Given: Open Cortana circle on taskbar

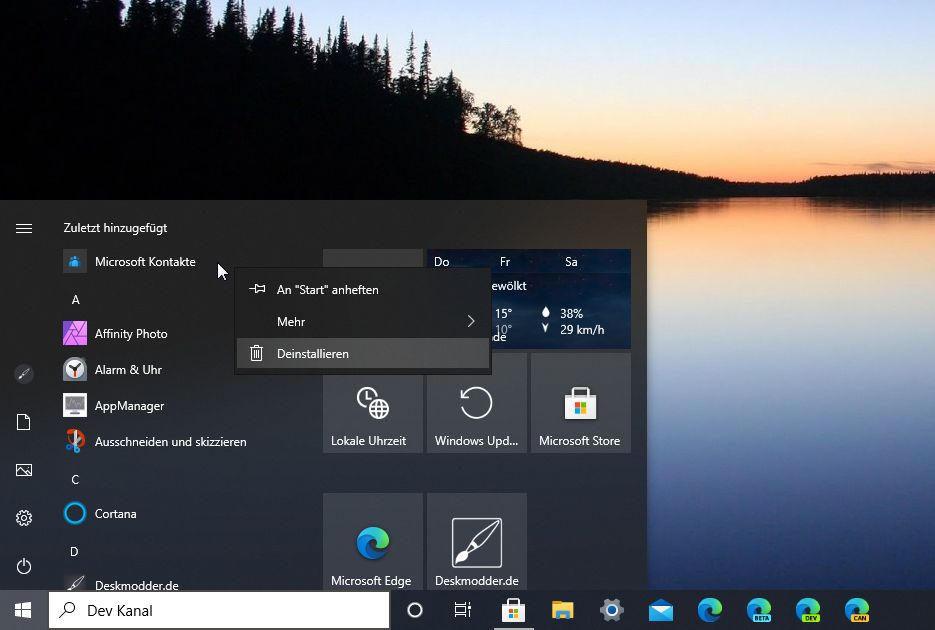Looking at the screenshot, I should [414, 610].
